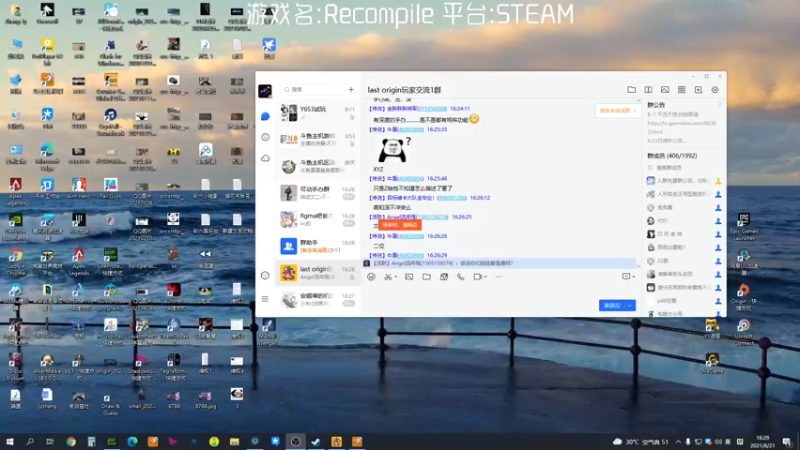Open group apps grid icon in header
800x450 pixels.
coord(682,90)
